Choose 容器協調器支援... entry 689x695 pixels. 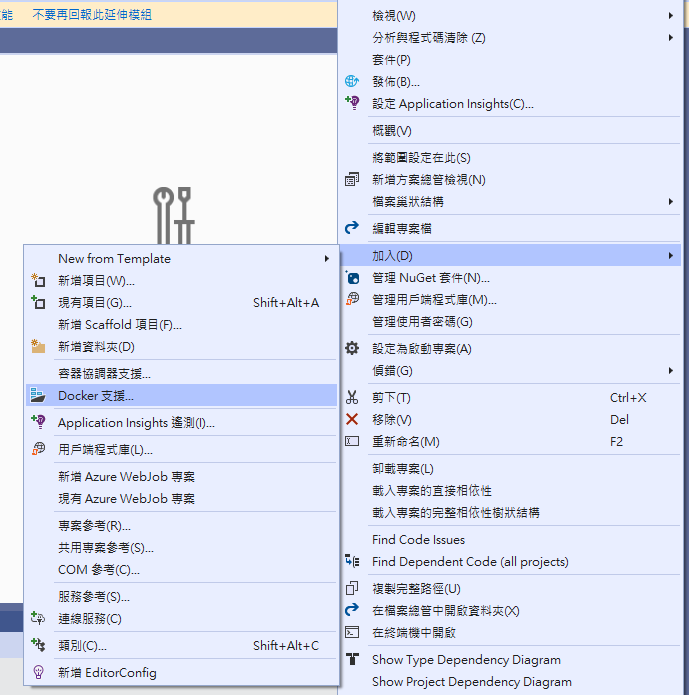(x=181, y=374)
